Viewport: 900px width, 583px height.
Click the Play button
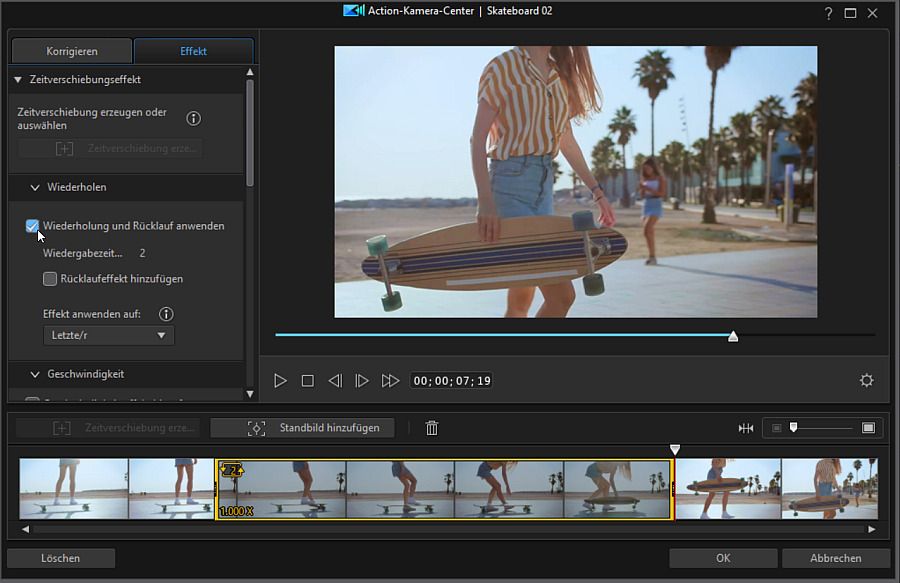coord(281,381)
